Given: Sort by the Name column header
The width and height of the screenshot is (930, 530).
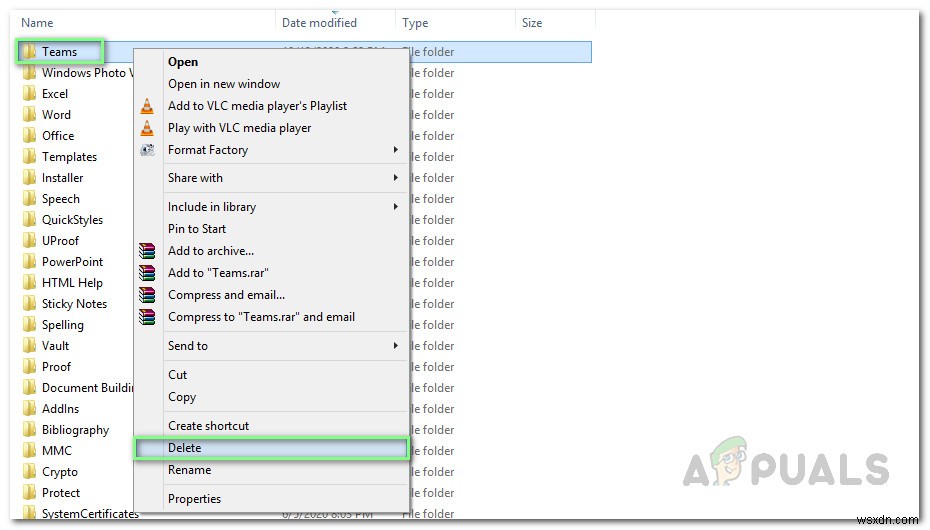Looking at the screenshot, I should tap(37, 23).
